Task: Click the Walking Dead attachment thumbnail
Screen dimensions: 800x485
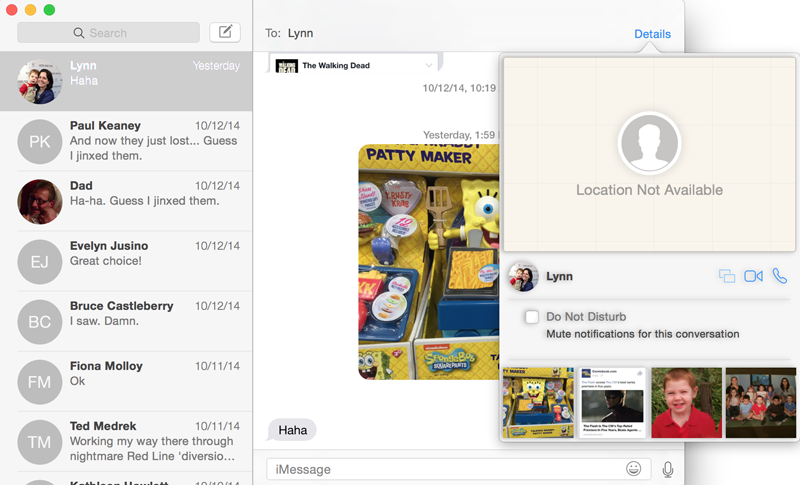Action: pyautogui.click(x=286, y=66)
